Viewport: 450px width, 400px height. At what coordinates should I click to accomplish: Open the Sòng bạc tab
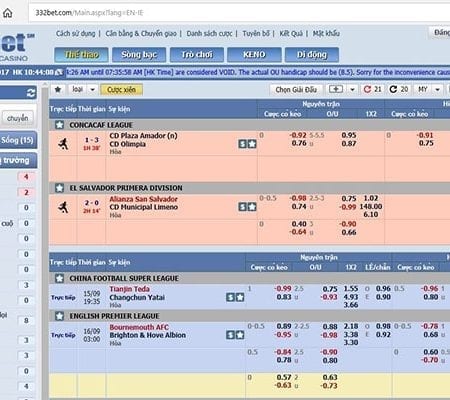139,55
